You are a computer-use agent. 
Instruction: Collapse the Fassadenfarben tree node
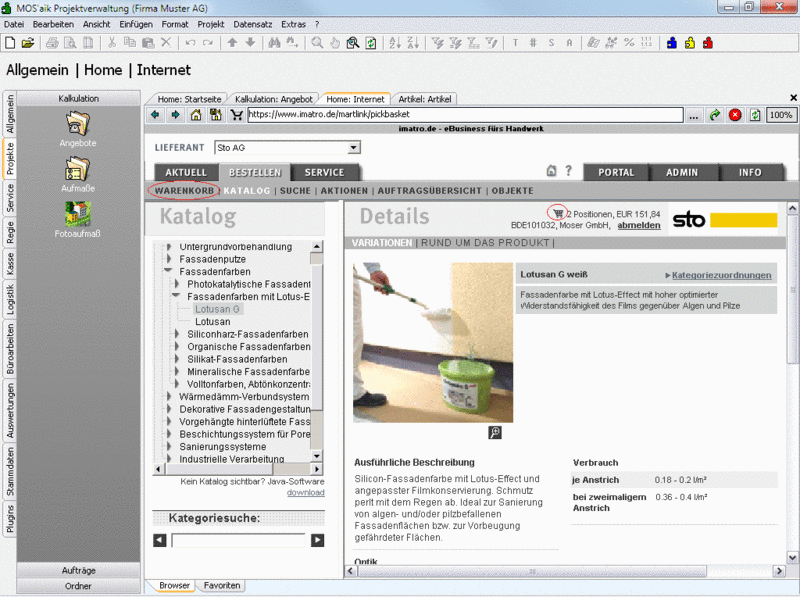(x=168, y=271)
